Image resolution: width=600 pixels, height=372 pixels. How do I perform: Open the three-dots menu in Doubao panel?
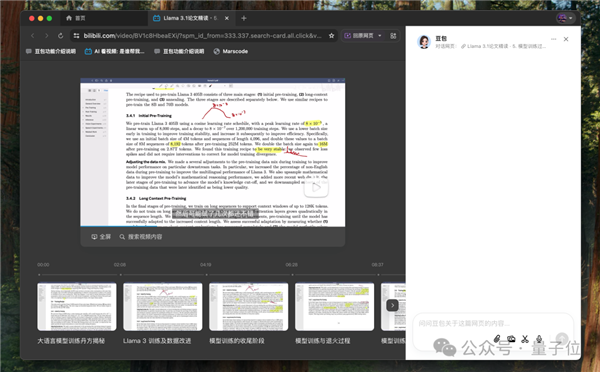click(x=553, y=39)
